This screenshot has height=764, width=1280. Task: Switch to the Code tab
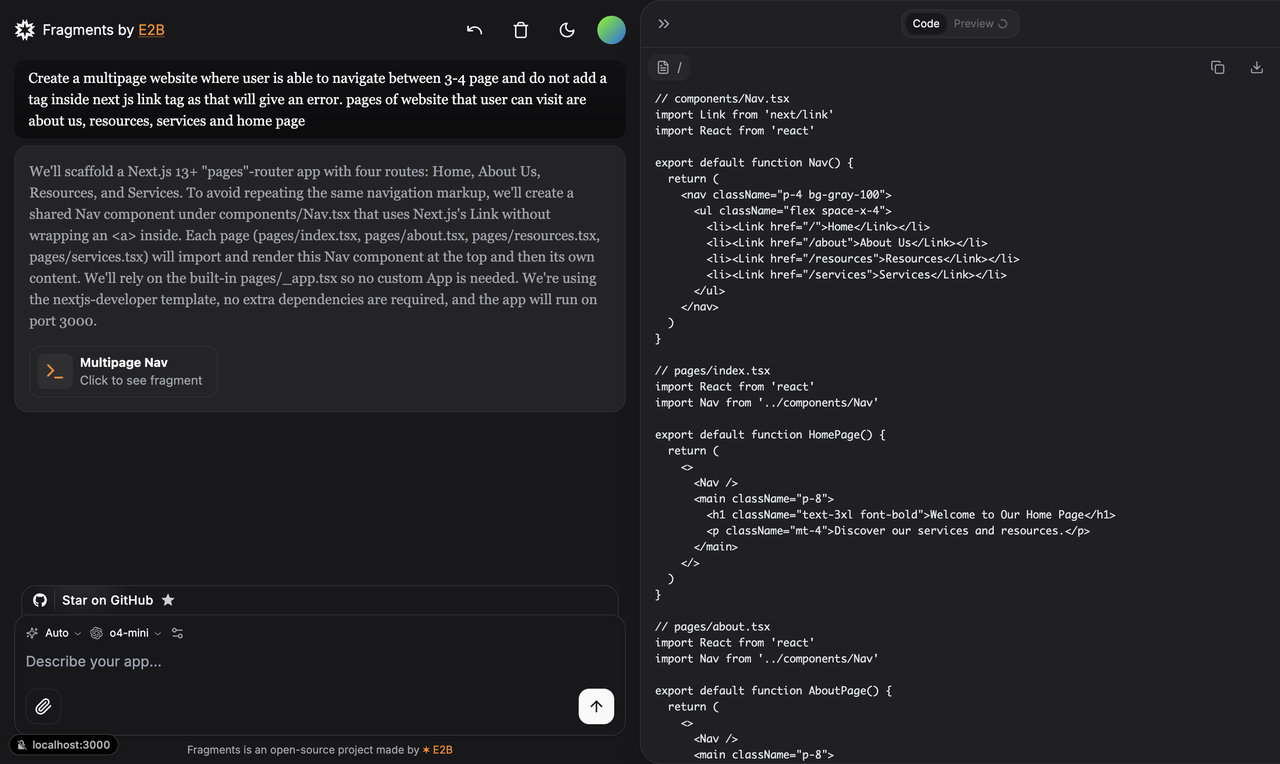click(926, 24)
